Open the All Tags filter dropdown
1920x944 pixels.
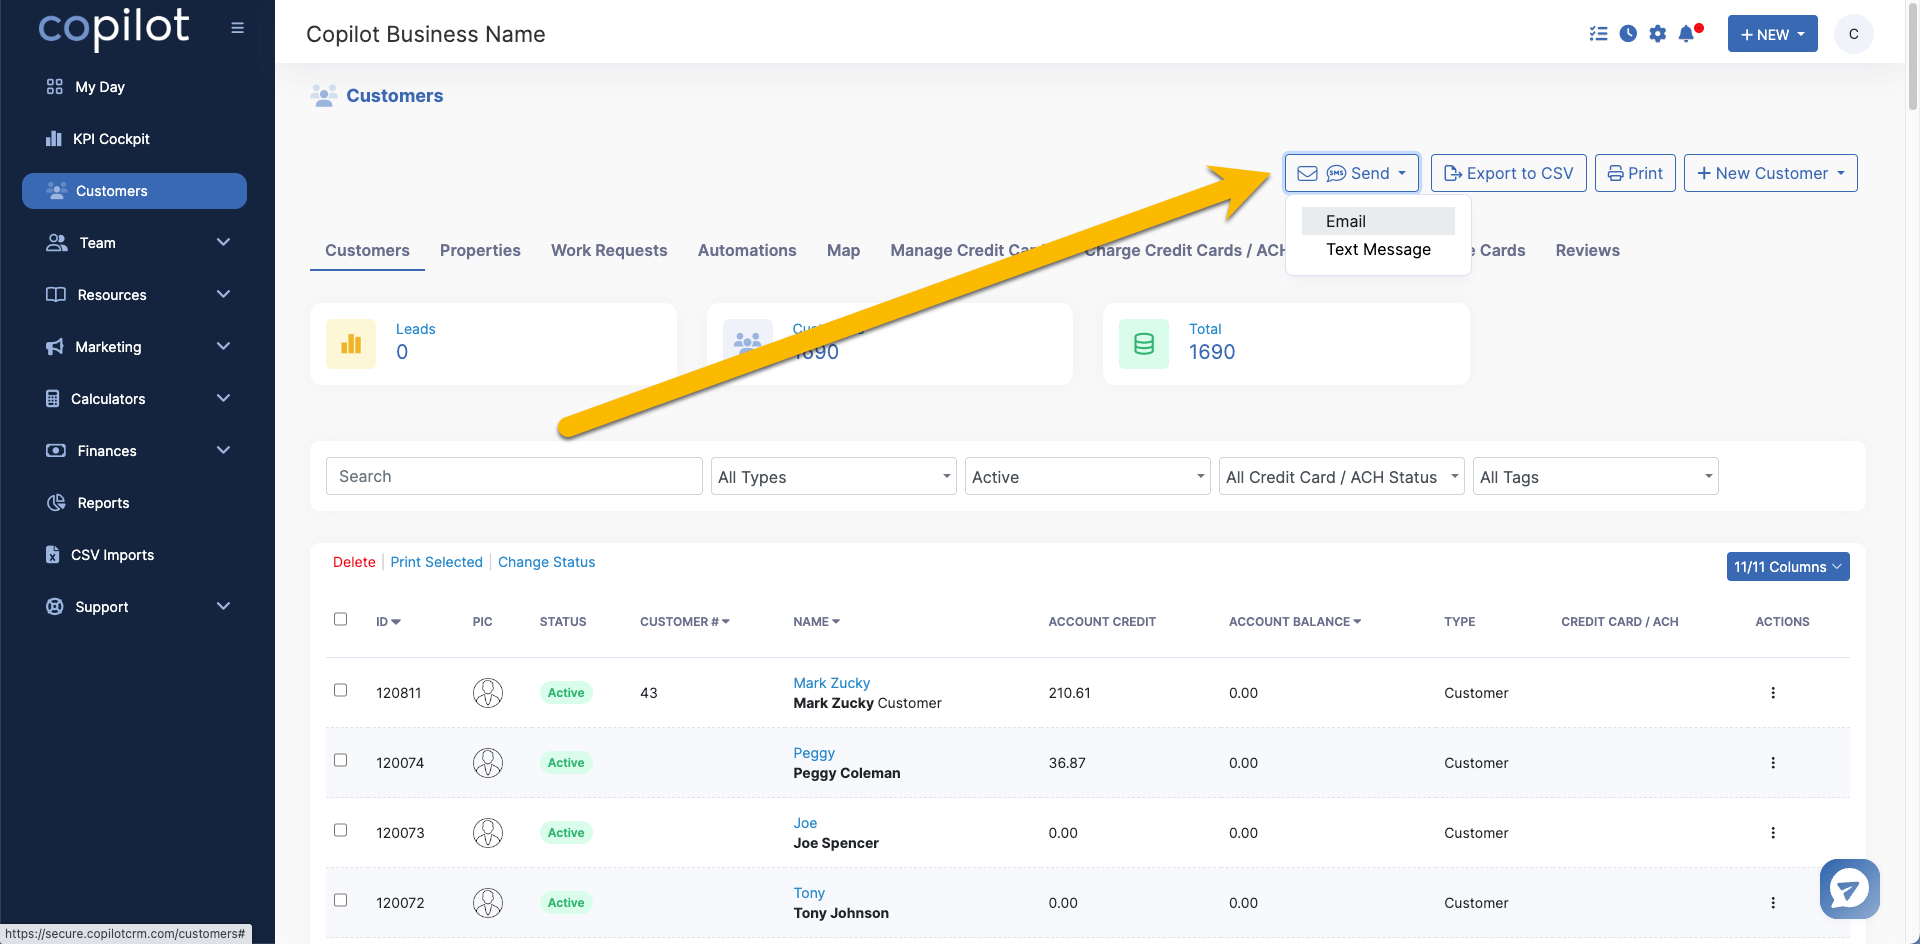pos(1595,477)
